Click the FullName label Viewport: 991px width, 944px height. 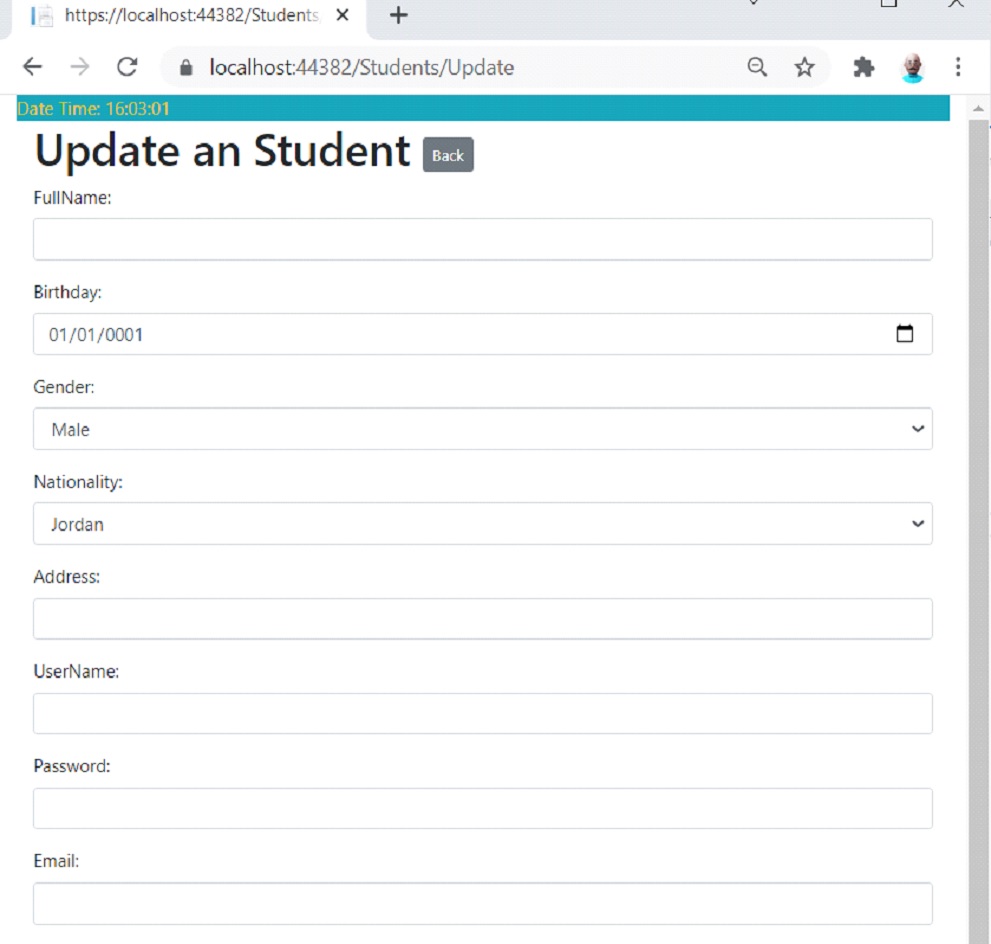(x=72, y=198)
